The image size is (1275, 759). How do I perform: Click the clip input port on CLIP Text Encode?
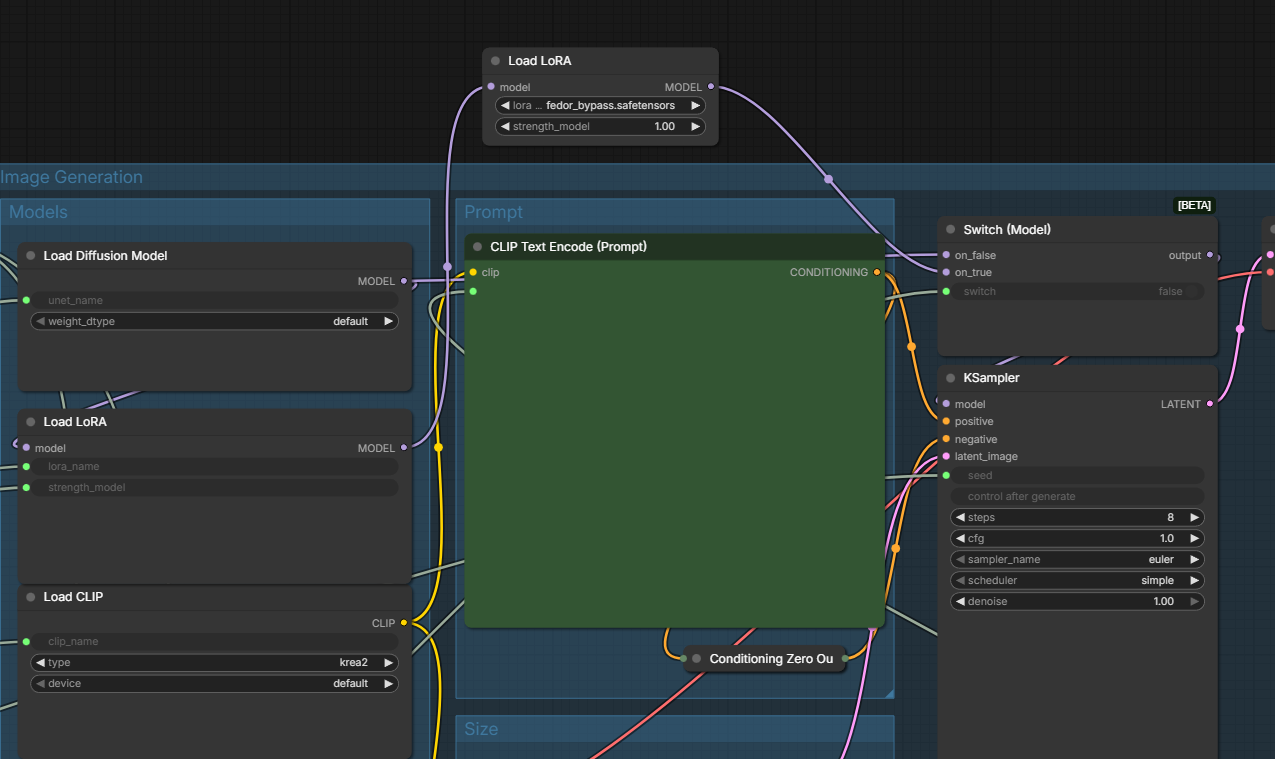click(473, 272)
